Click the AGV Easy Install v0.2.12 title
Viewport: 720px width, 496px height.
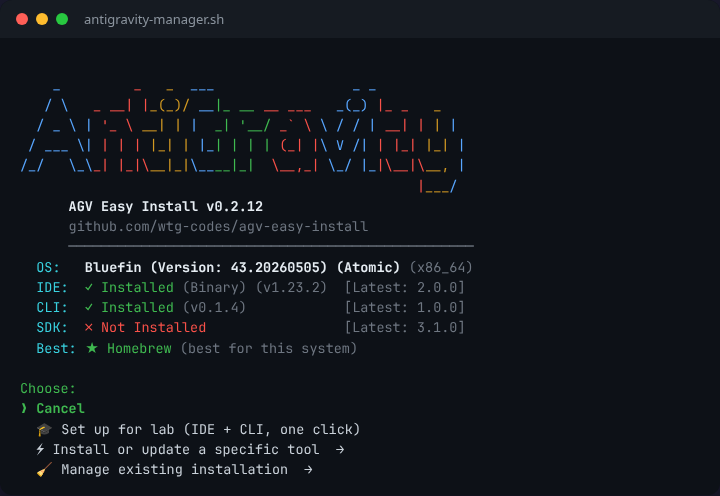click(x=166, y=206)
